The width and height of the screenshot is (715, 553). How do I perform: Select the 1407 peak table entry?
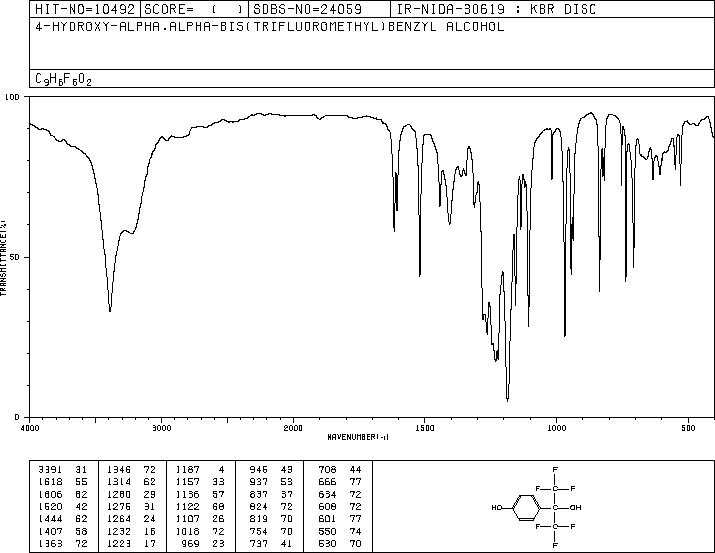point(62,531)
